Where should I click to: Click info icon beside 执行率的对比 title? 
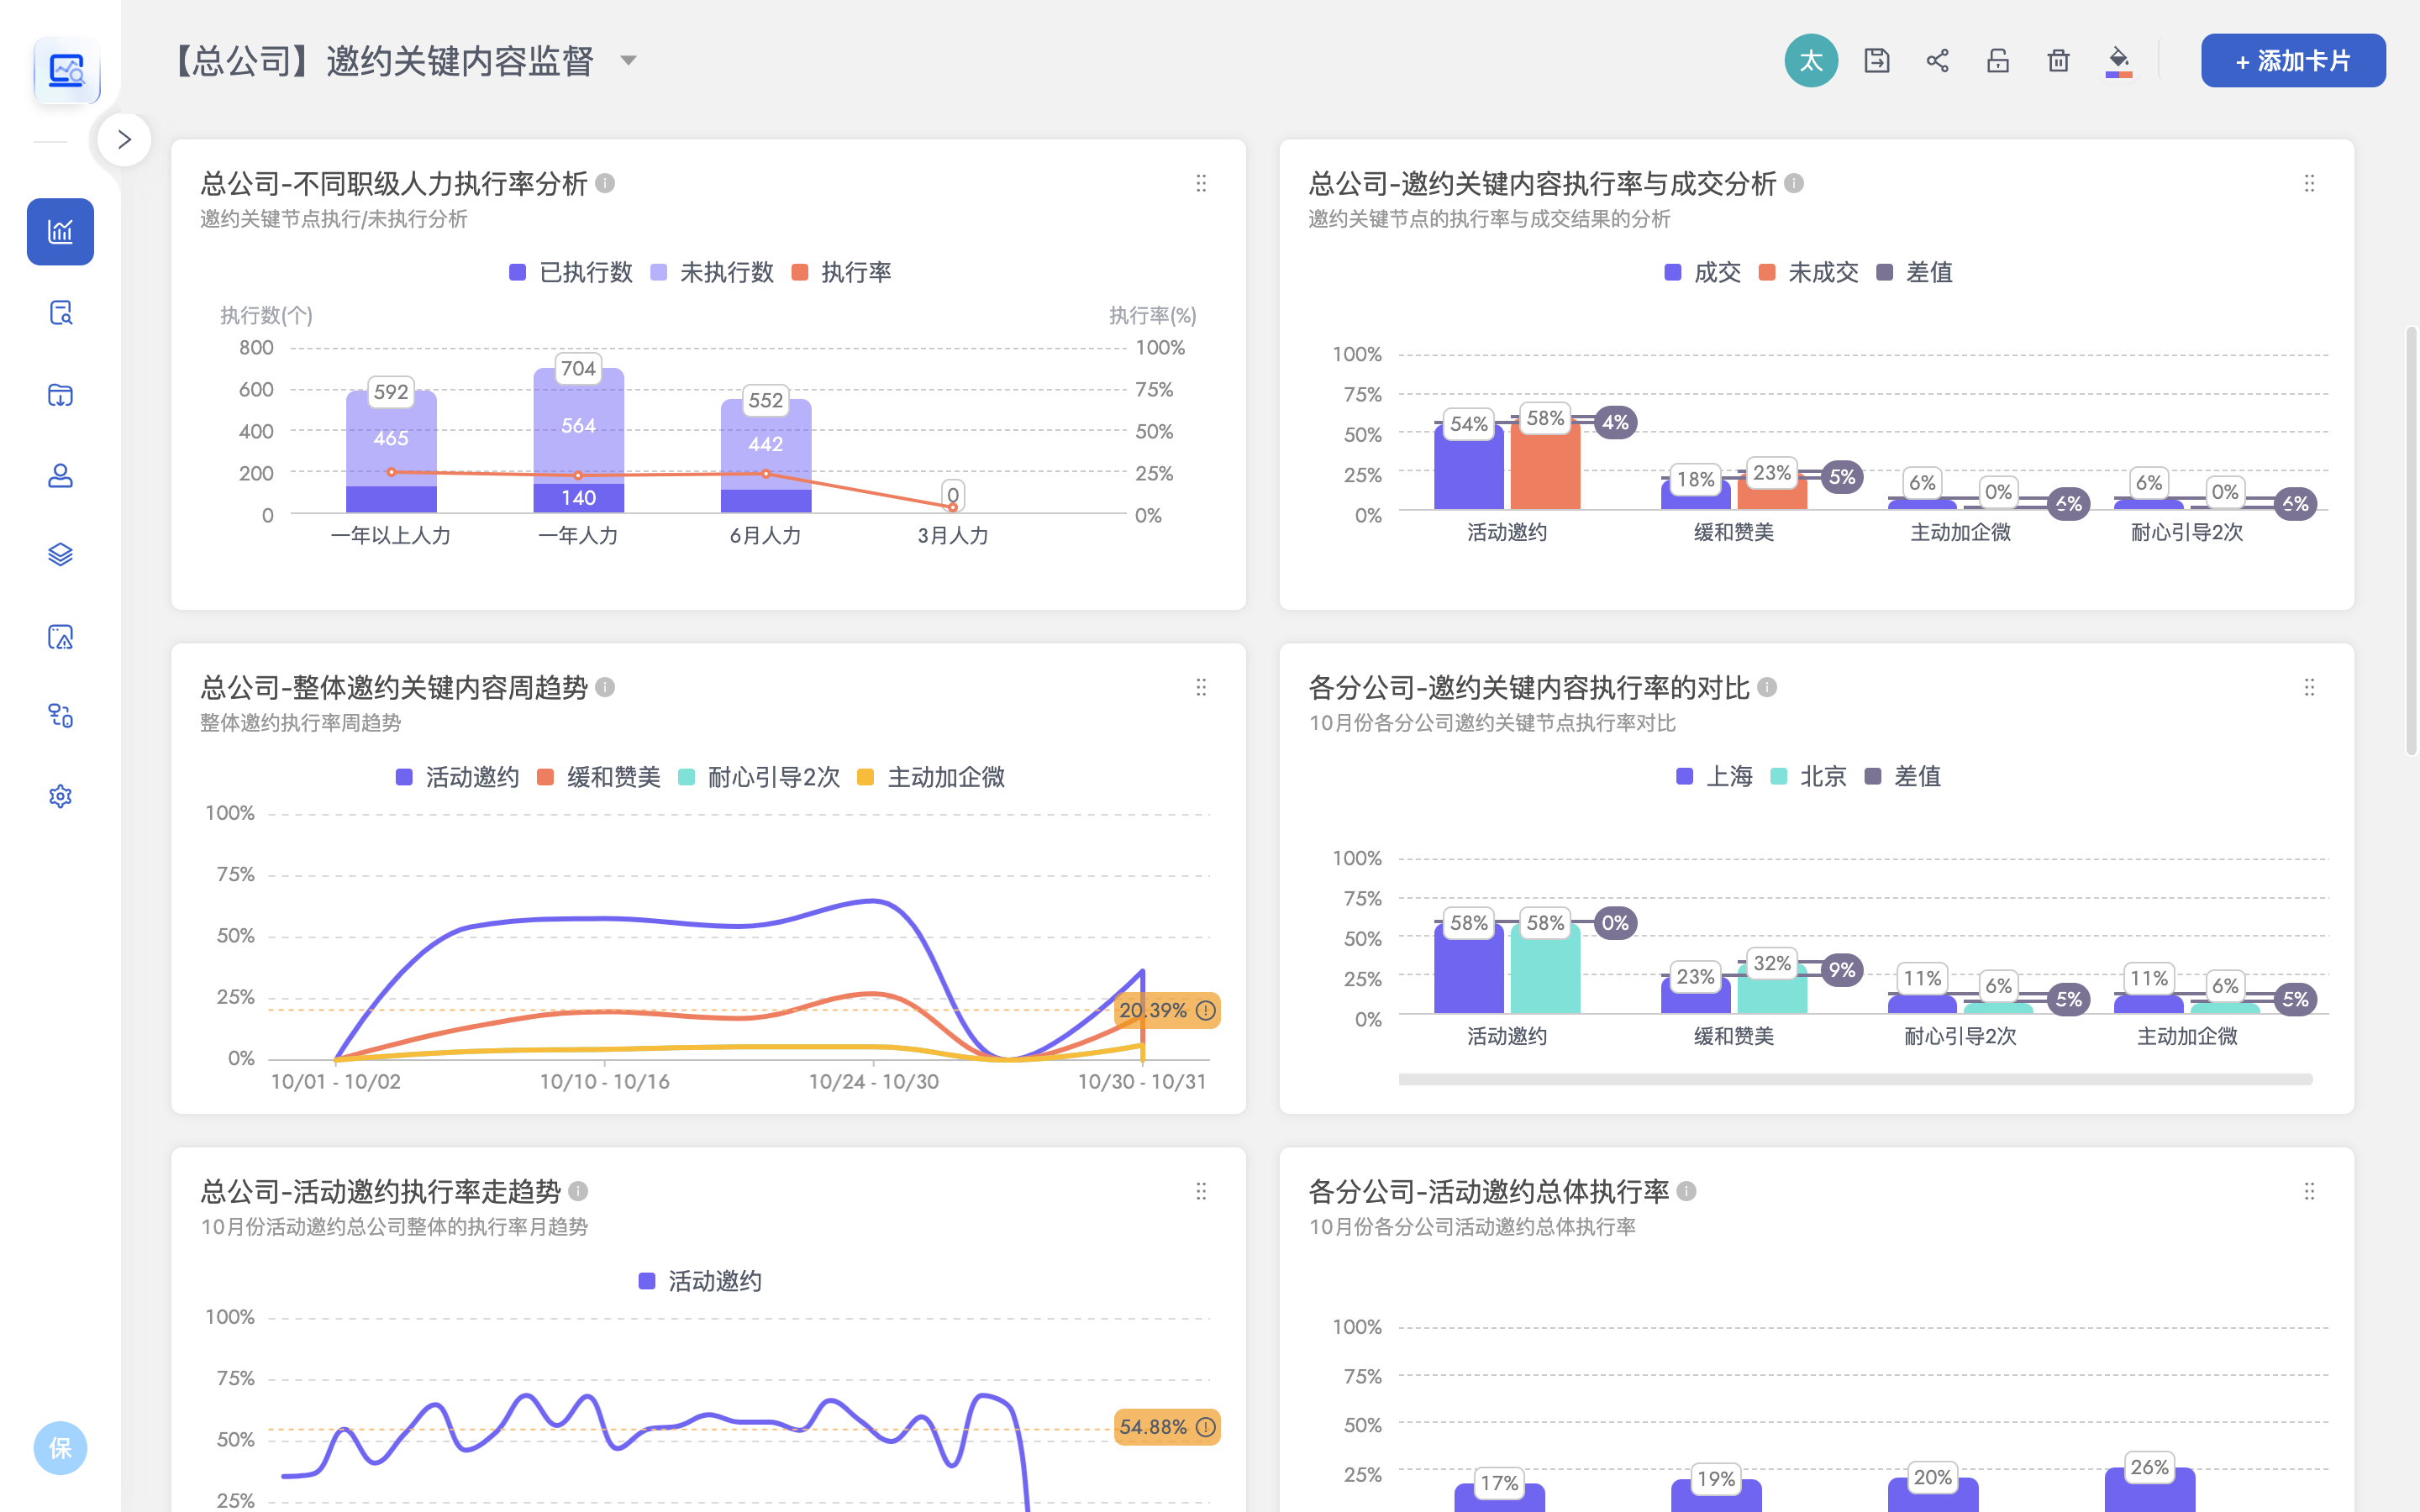(1767, 687)
